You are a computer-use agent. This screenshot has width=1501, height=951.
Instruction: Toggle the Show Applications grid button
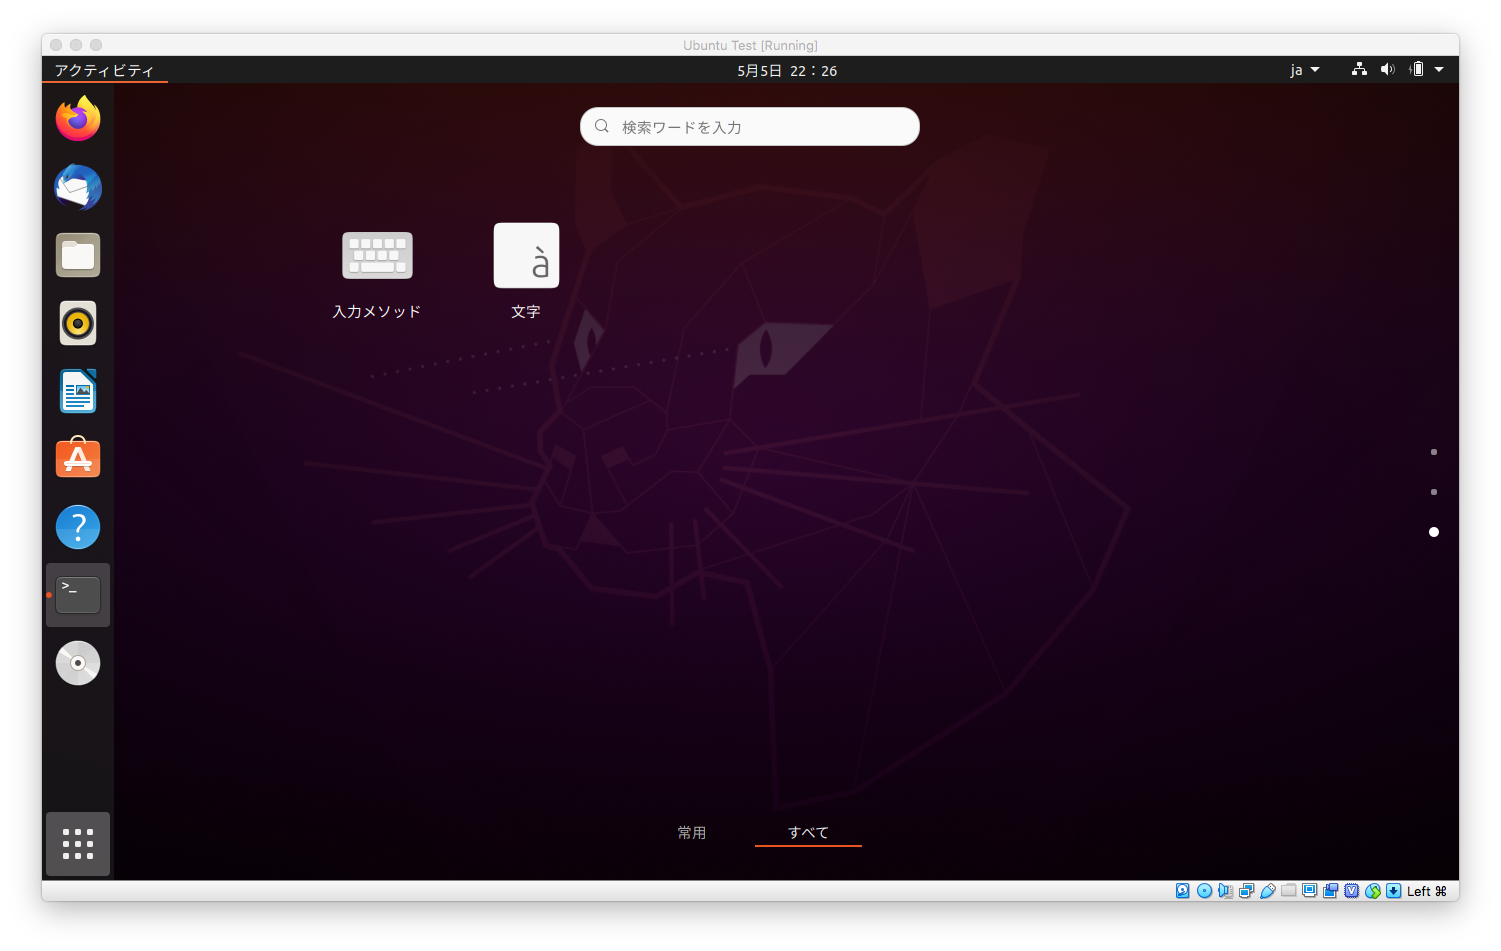78,844
